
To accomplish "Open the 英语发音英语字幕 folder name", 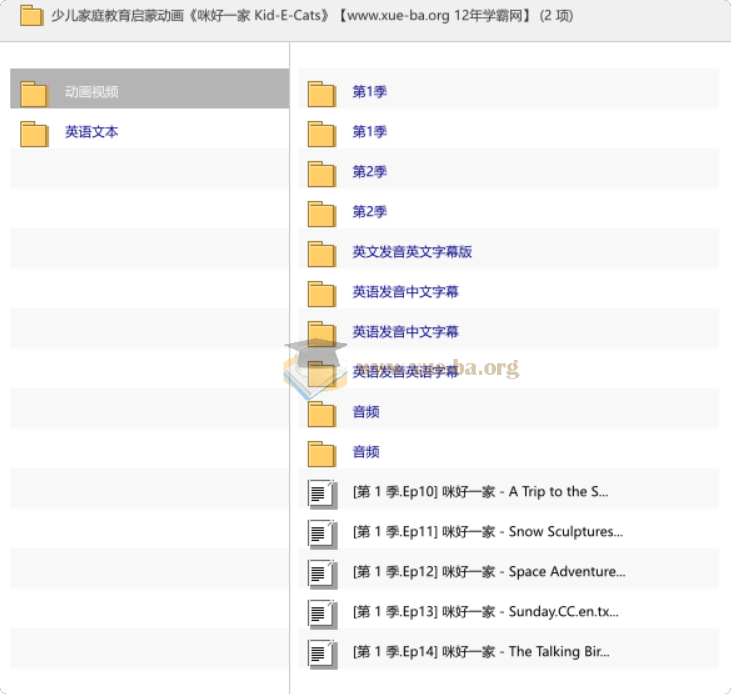I will click(405, 372).
